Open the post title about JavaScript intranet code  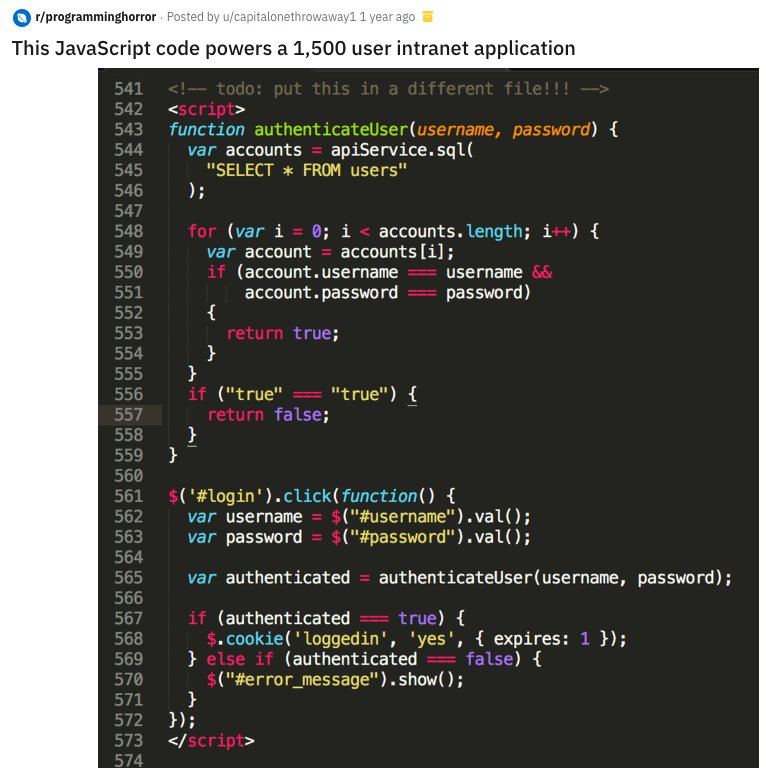[293, 48]
